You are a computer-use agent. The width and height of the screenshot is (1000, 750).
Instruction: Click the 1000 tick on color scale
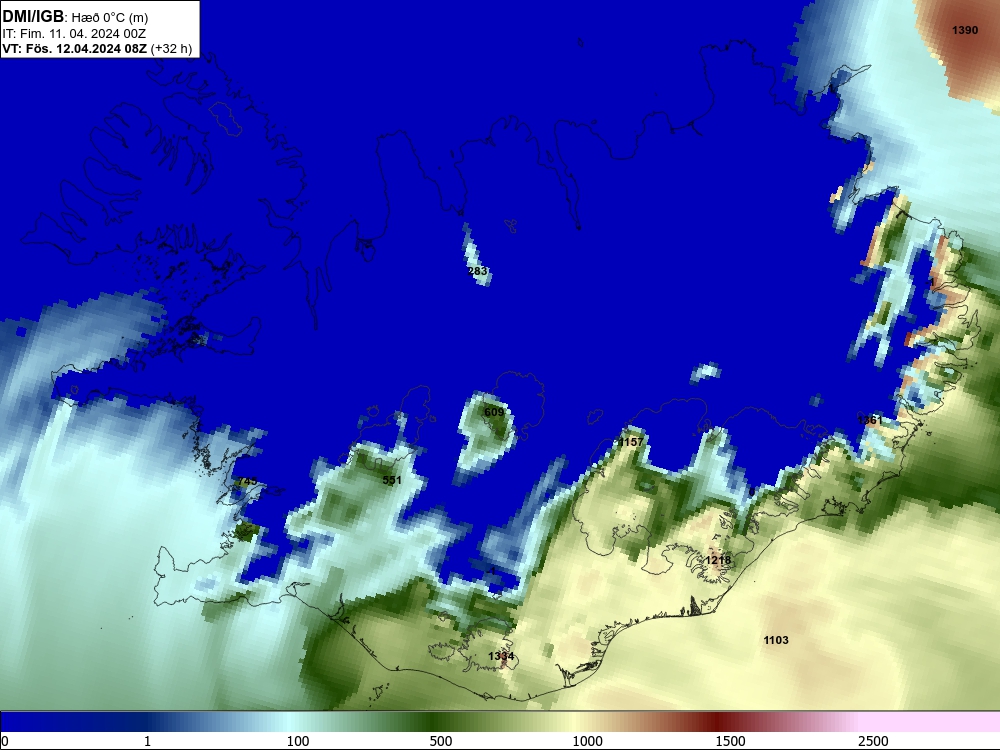coord(587,740)
